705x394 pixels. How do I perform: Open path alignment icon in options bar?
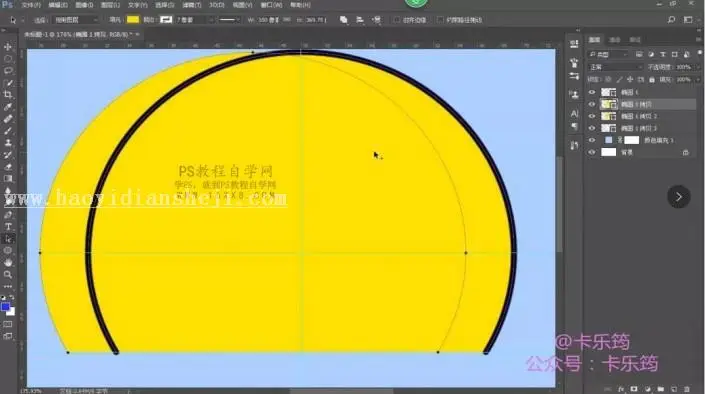(360, 20)
